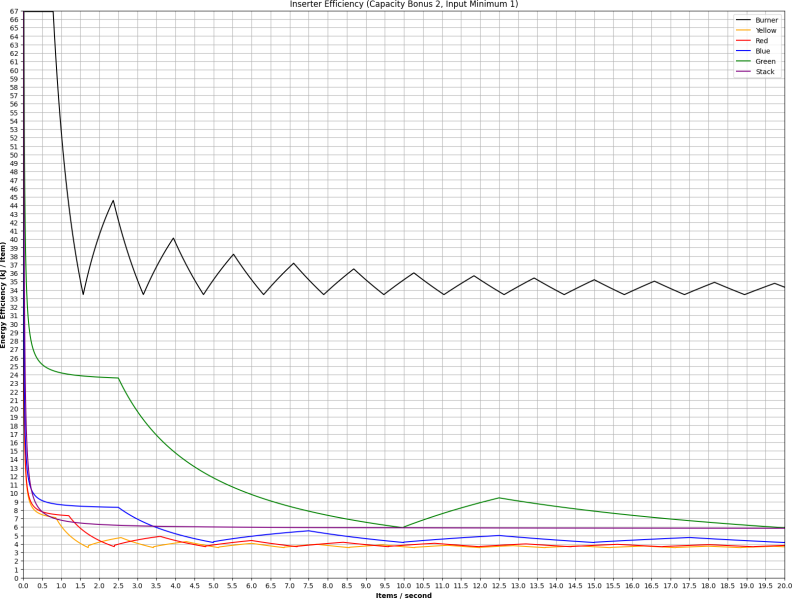Click the green curve corner at 2.5 items/second

click(x=118, y=378)
